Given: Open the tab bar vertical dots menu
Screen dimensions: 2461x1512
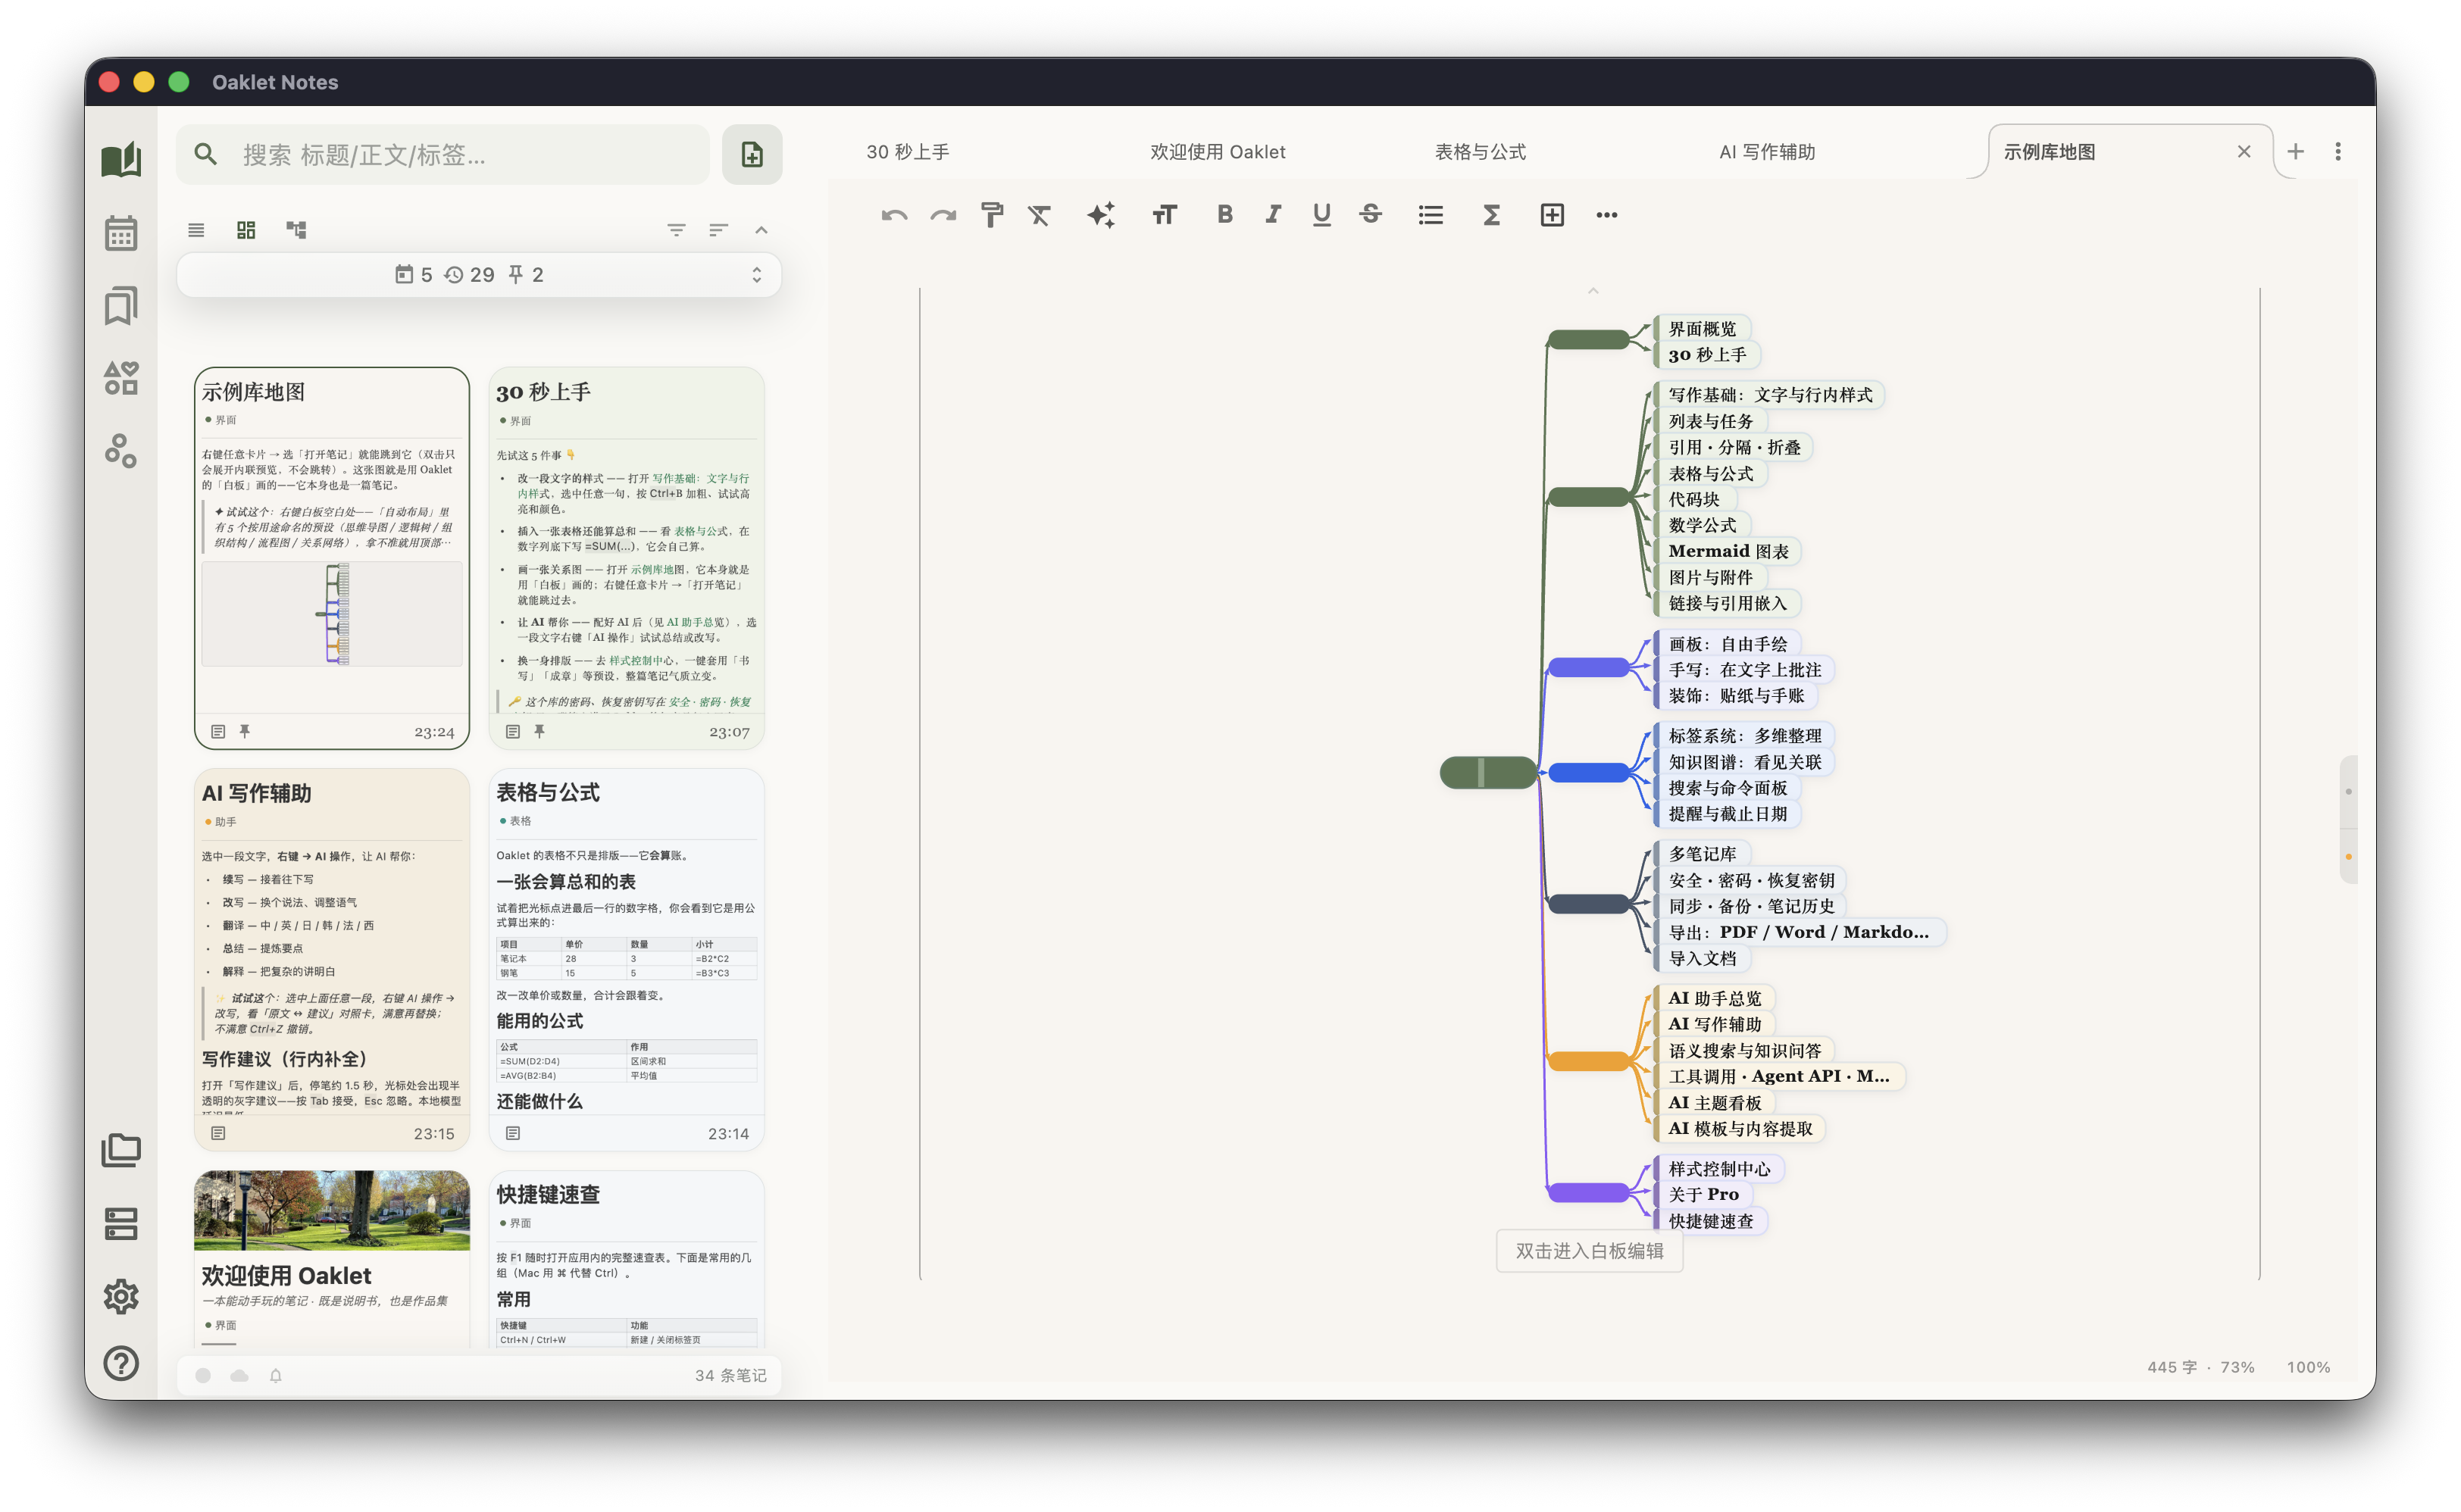Looking at the screenshot, I should click(x=2338, y=151).
